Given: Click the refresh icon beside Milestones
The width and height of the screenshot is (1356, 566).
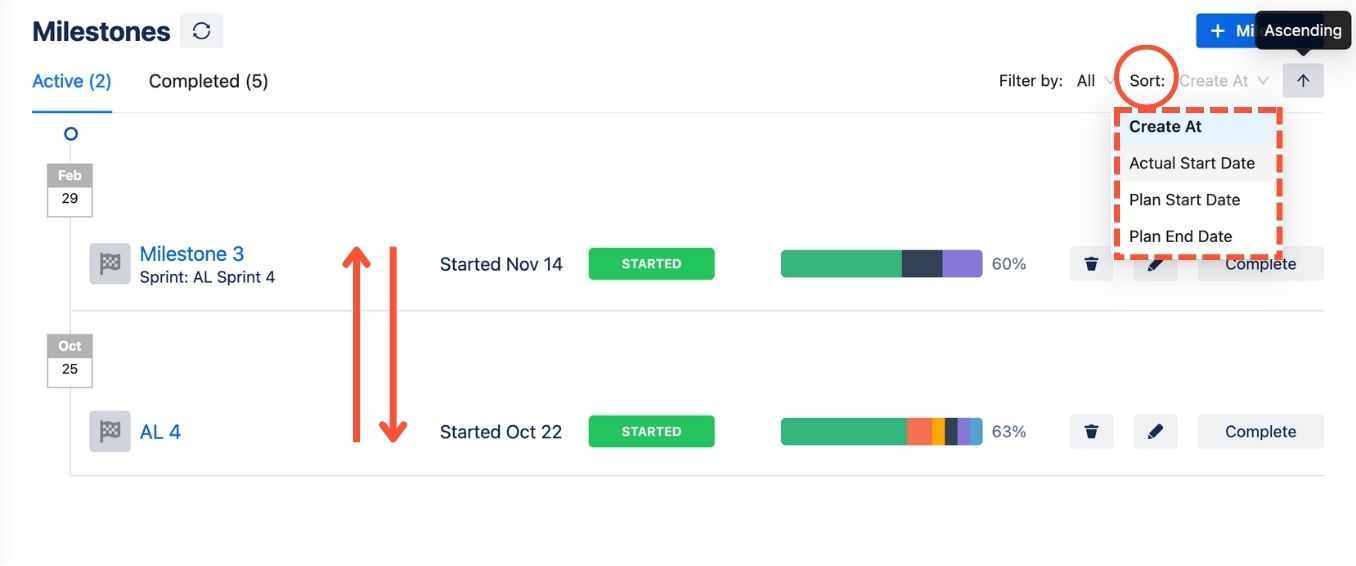Looking at the screenshot, I should point(201,31).
